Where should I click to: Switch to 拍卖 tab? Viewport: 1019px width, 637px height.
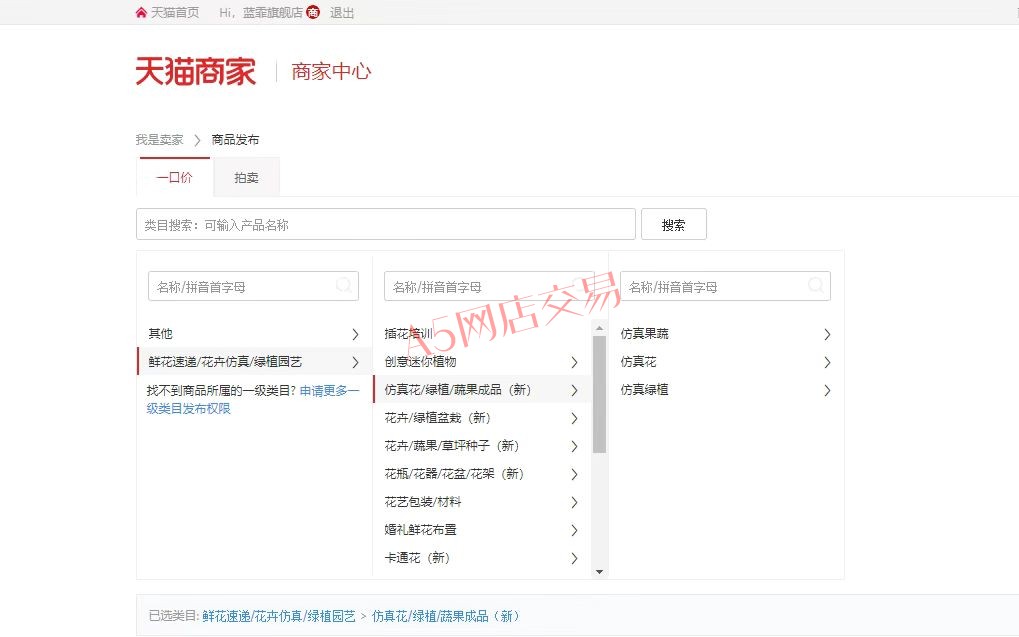point(246,177)
